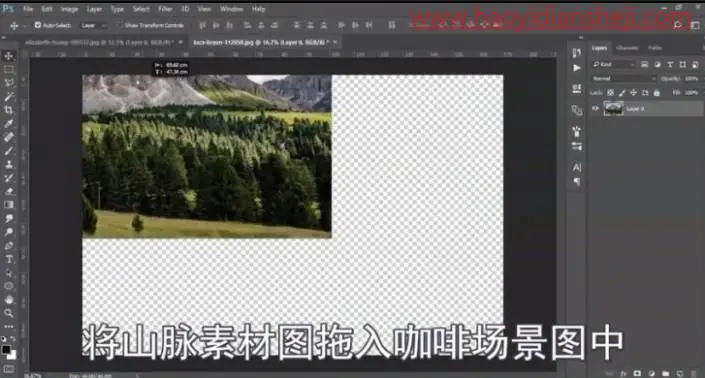The width and height of the screenshot is (705, 378).
Task: Select the Eraser tool
Action: [9, 191]
